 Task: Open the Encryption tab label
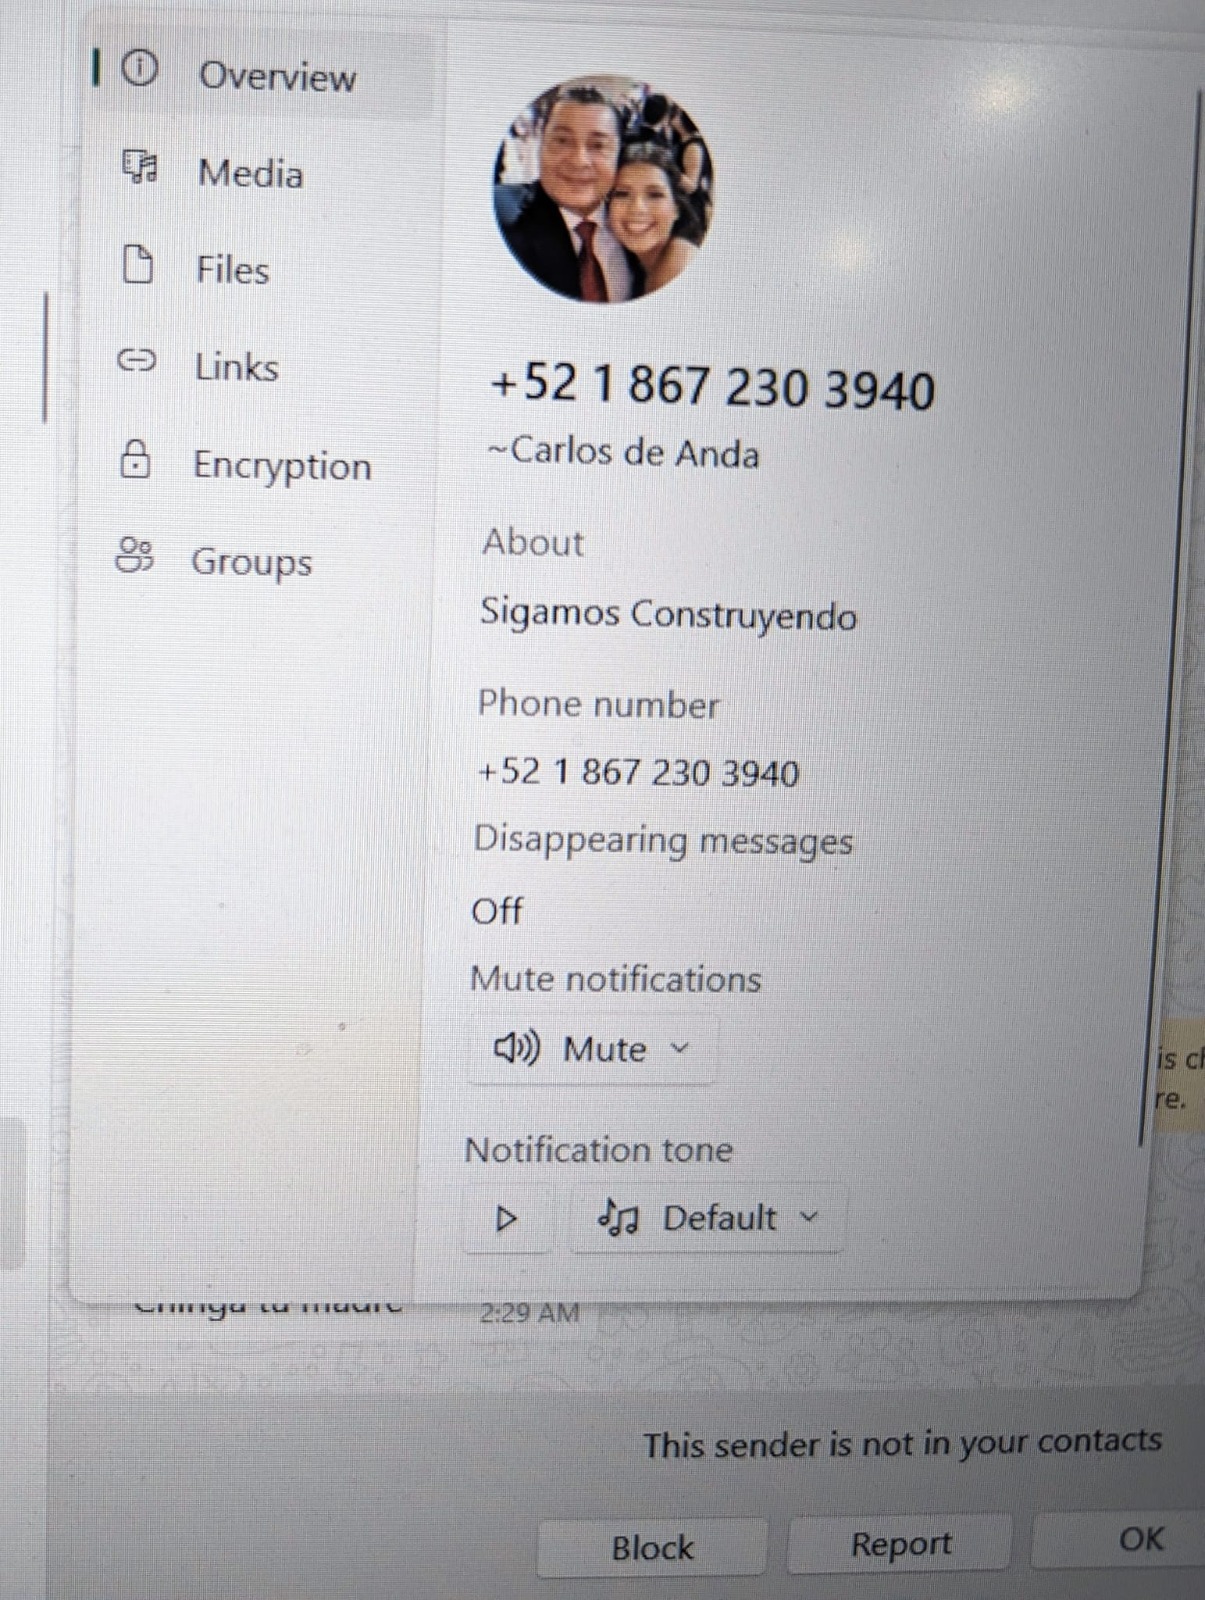pyautogui.click(x=282, y=466)
